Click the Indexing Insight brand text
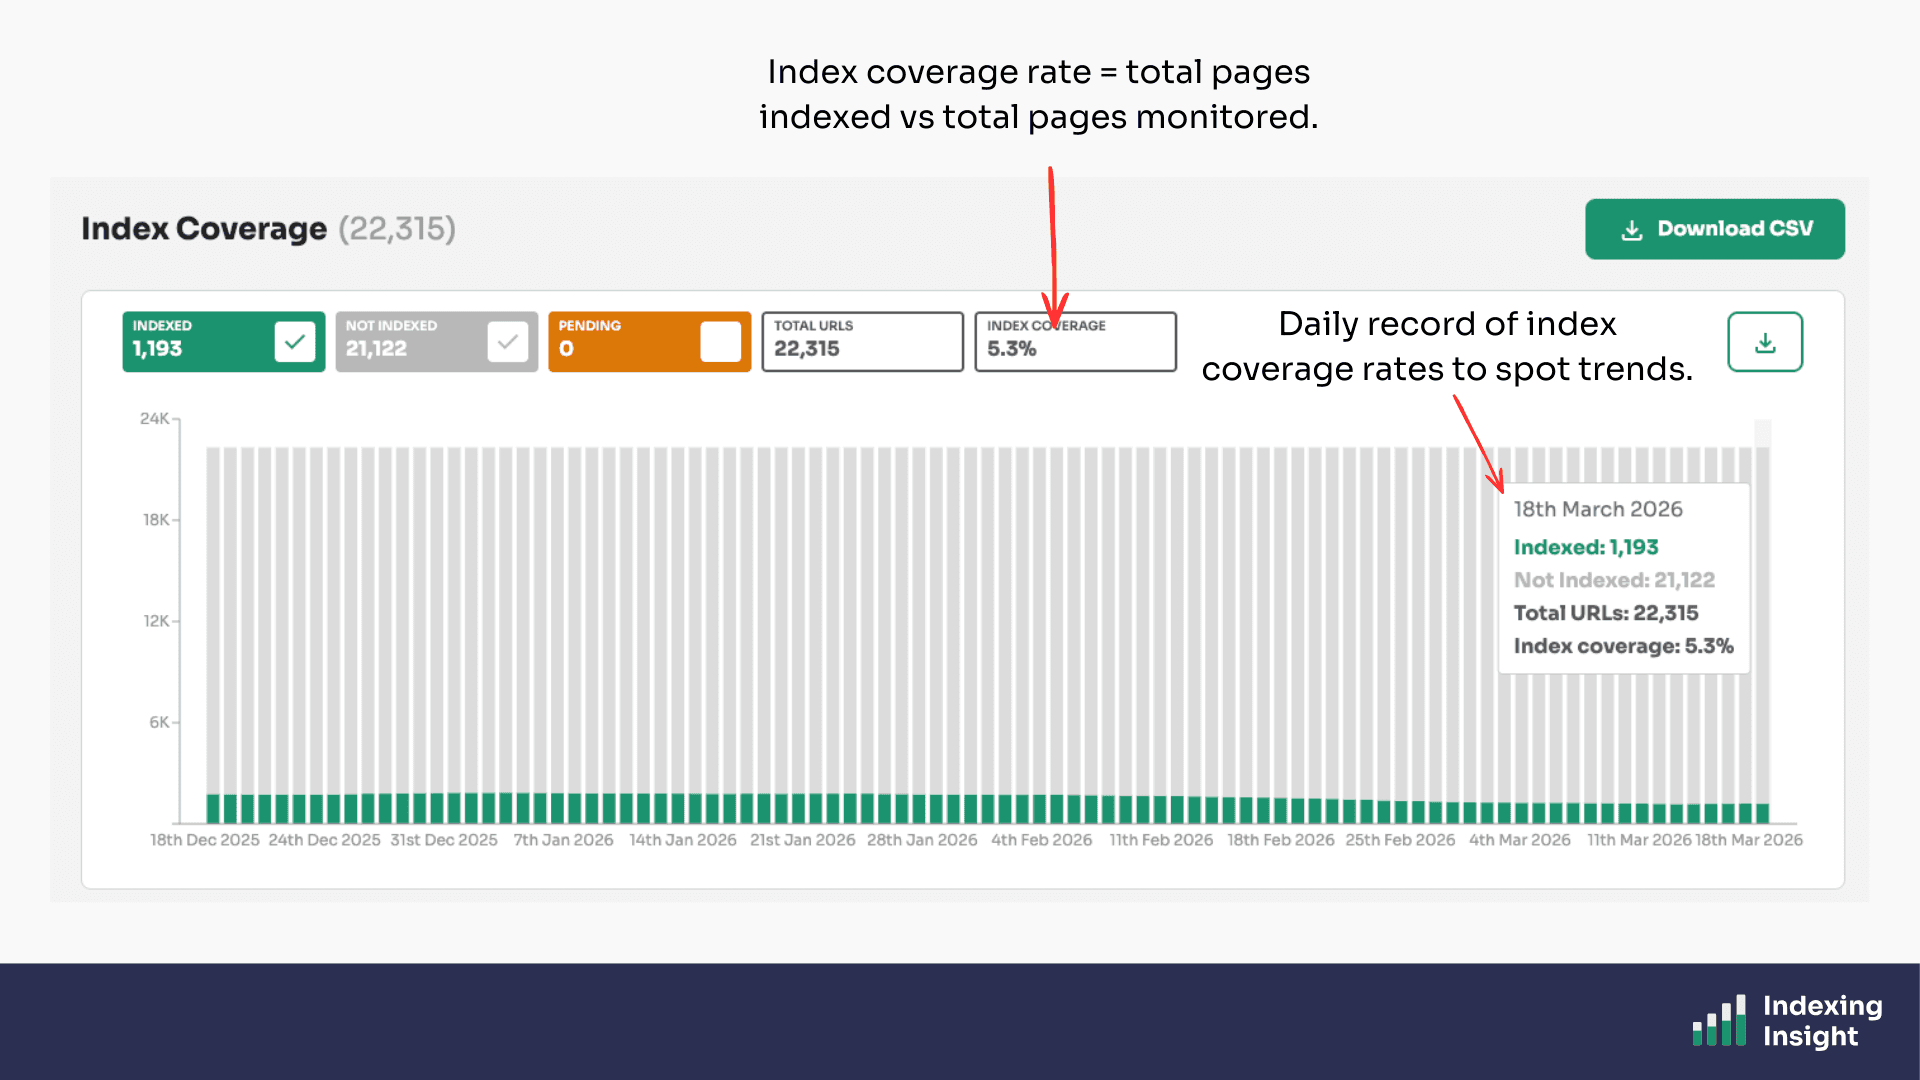 (1821, 1021)
